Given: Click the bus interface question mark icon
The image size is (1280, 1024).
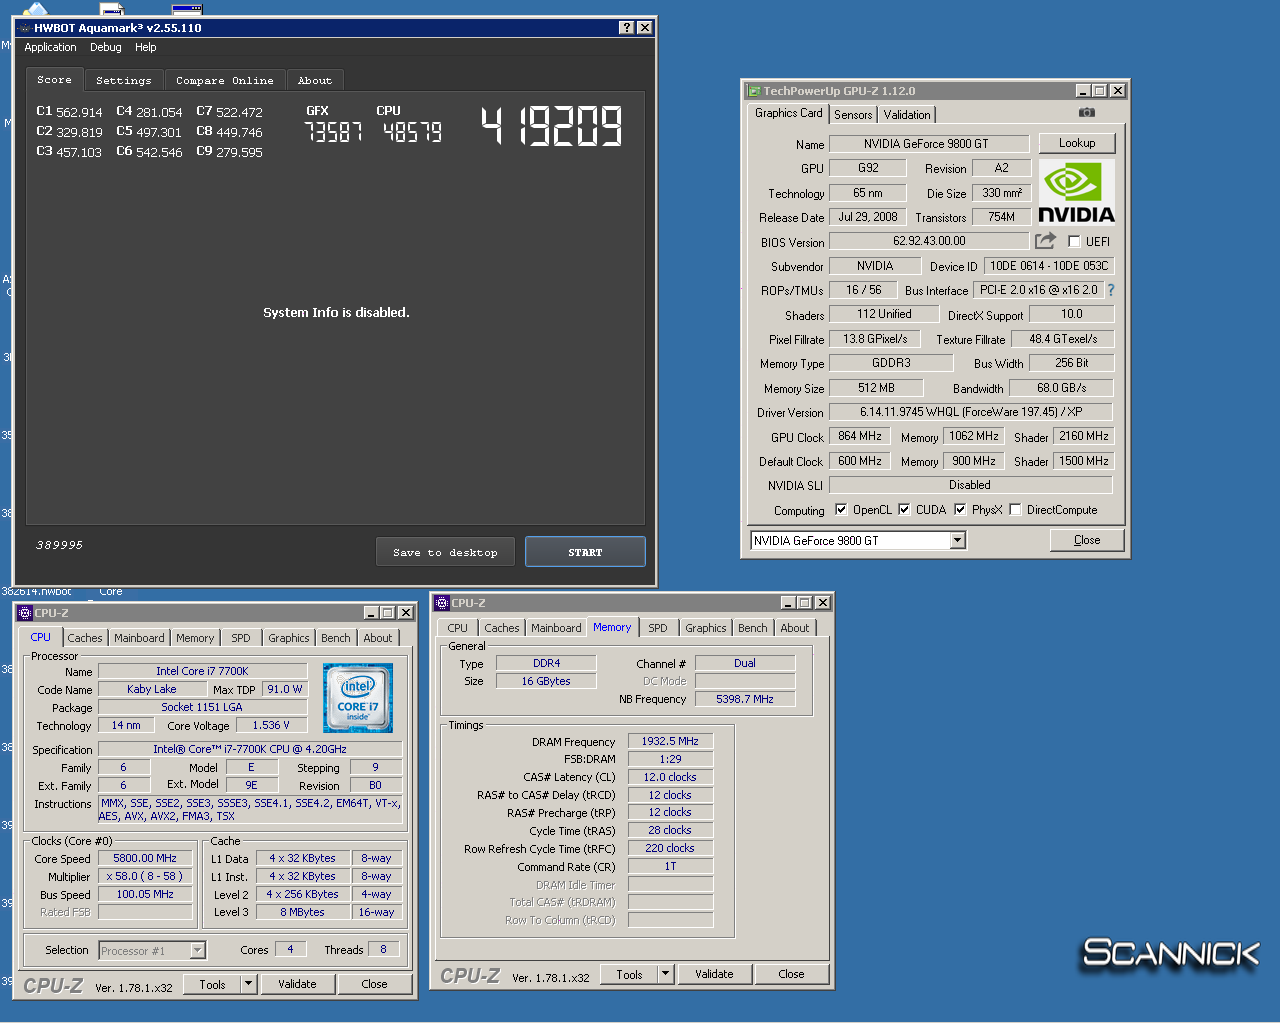Looking at the screenshot, I should [1110, 290].
